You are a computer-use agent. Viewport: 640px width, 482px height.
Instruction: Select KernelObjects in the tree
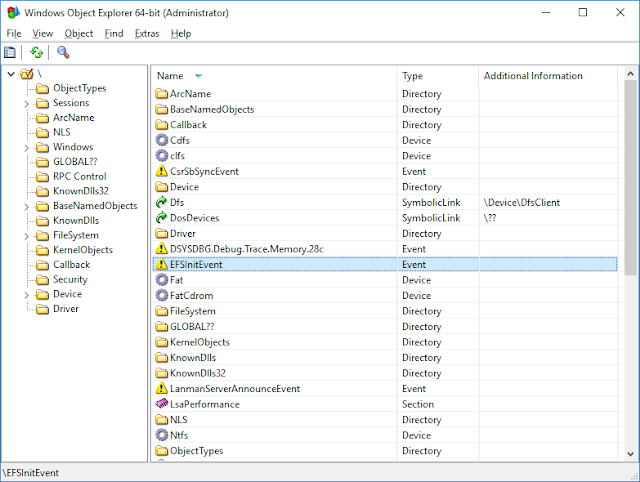83,250
